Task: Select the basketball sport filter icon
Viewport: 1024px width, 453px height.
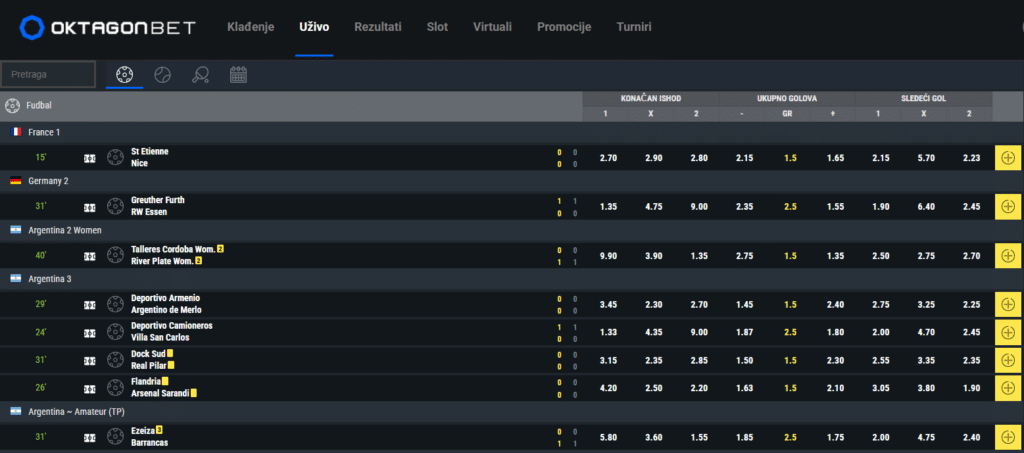Action: pyautogui.click(x=163, y=75)
